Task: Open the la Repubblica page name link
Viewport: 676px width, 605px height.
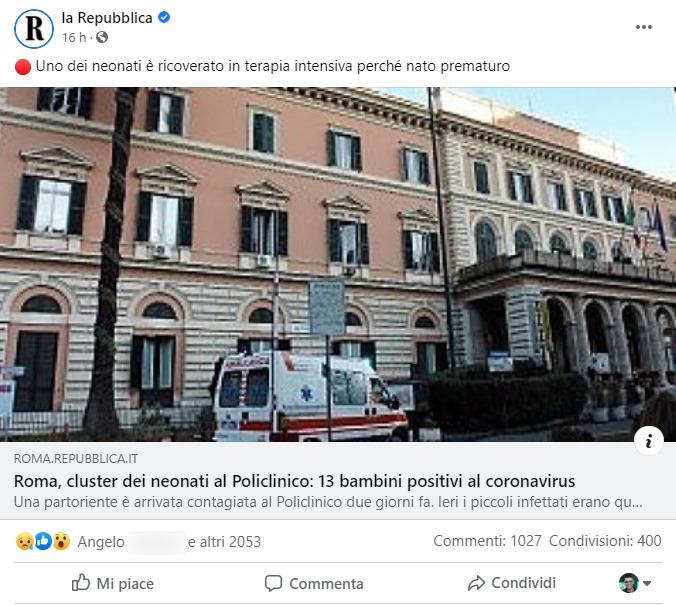Action: 107,18
